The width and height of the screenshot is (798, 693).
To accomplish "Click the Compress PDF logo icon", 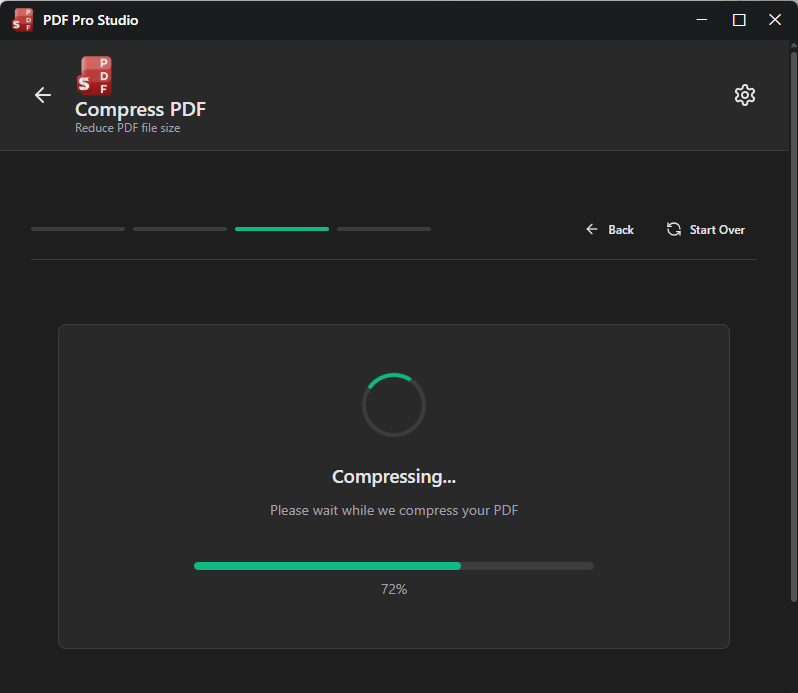I will [94, 76].
